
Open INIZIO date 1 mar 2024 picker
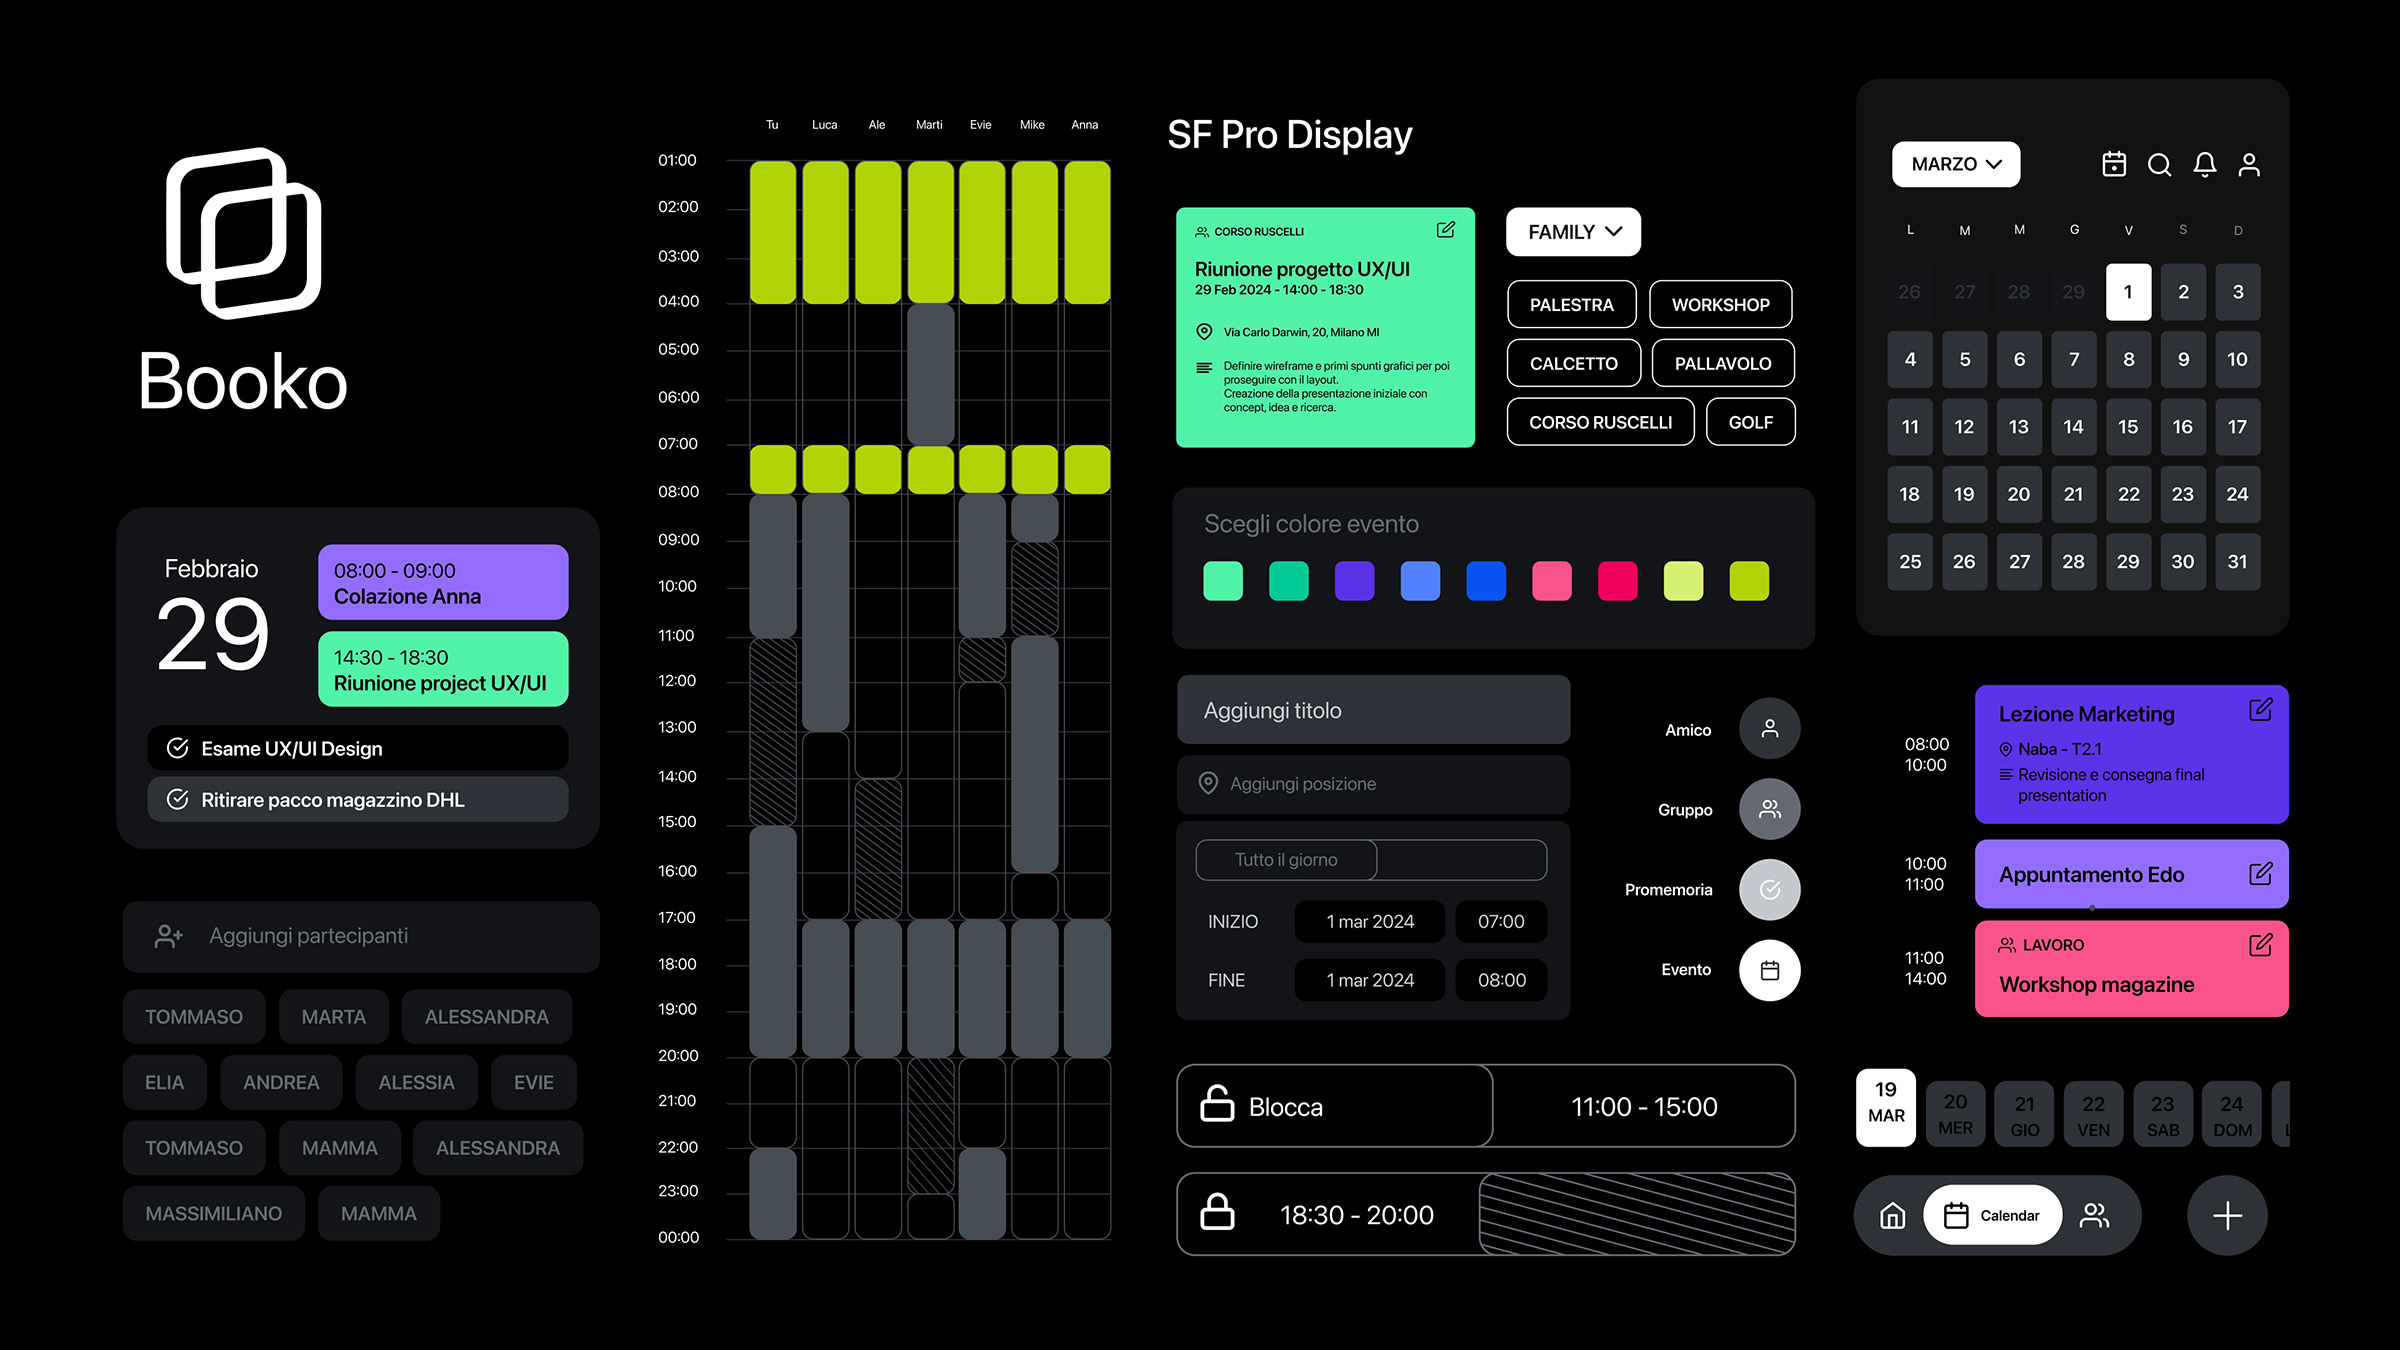(1370, 922)
